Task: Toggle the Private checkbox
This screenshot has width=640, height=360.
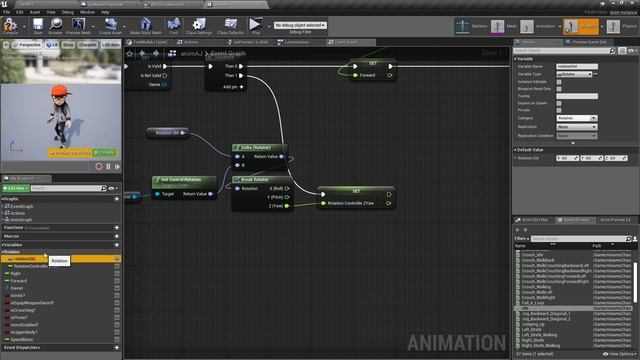Action: click(x=559, y=110)
